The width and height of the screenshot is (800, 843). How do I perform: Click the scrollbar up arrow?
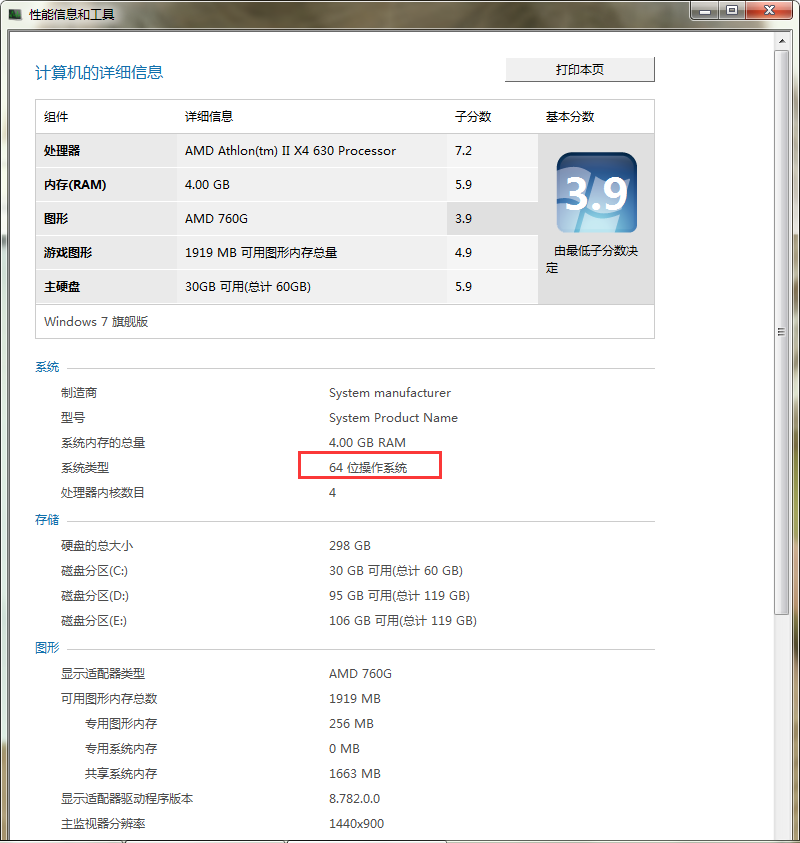coord(782,41)
